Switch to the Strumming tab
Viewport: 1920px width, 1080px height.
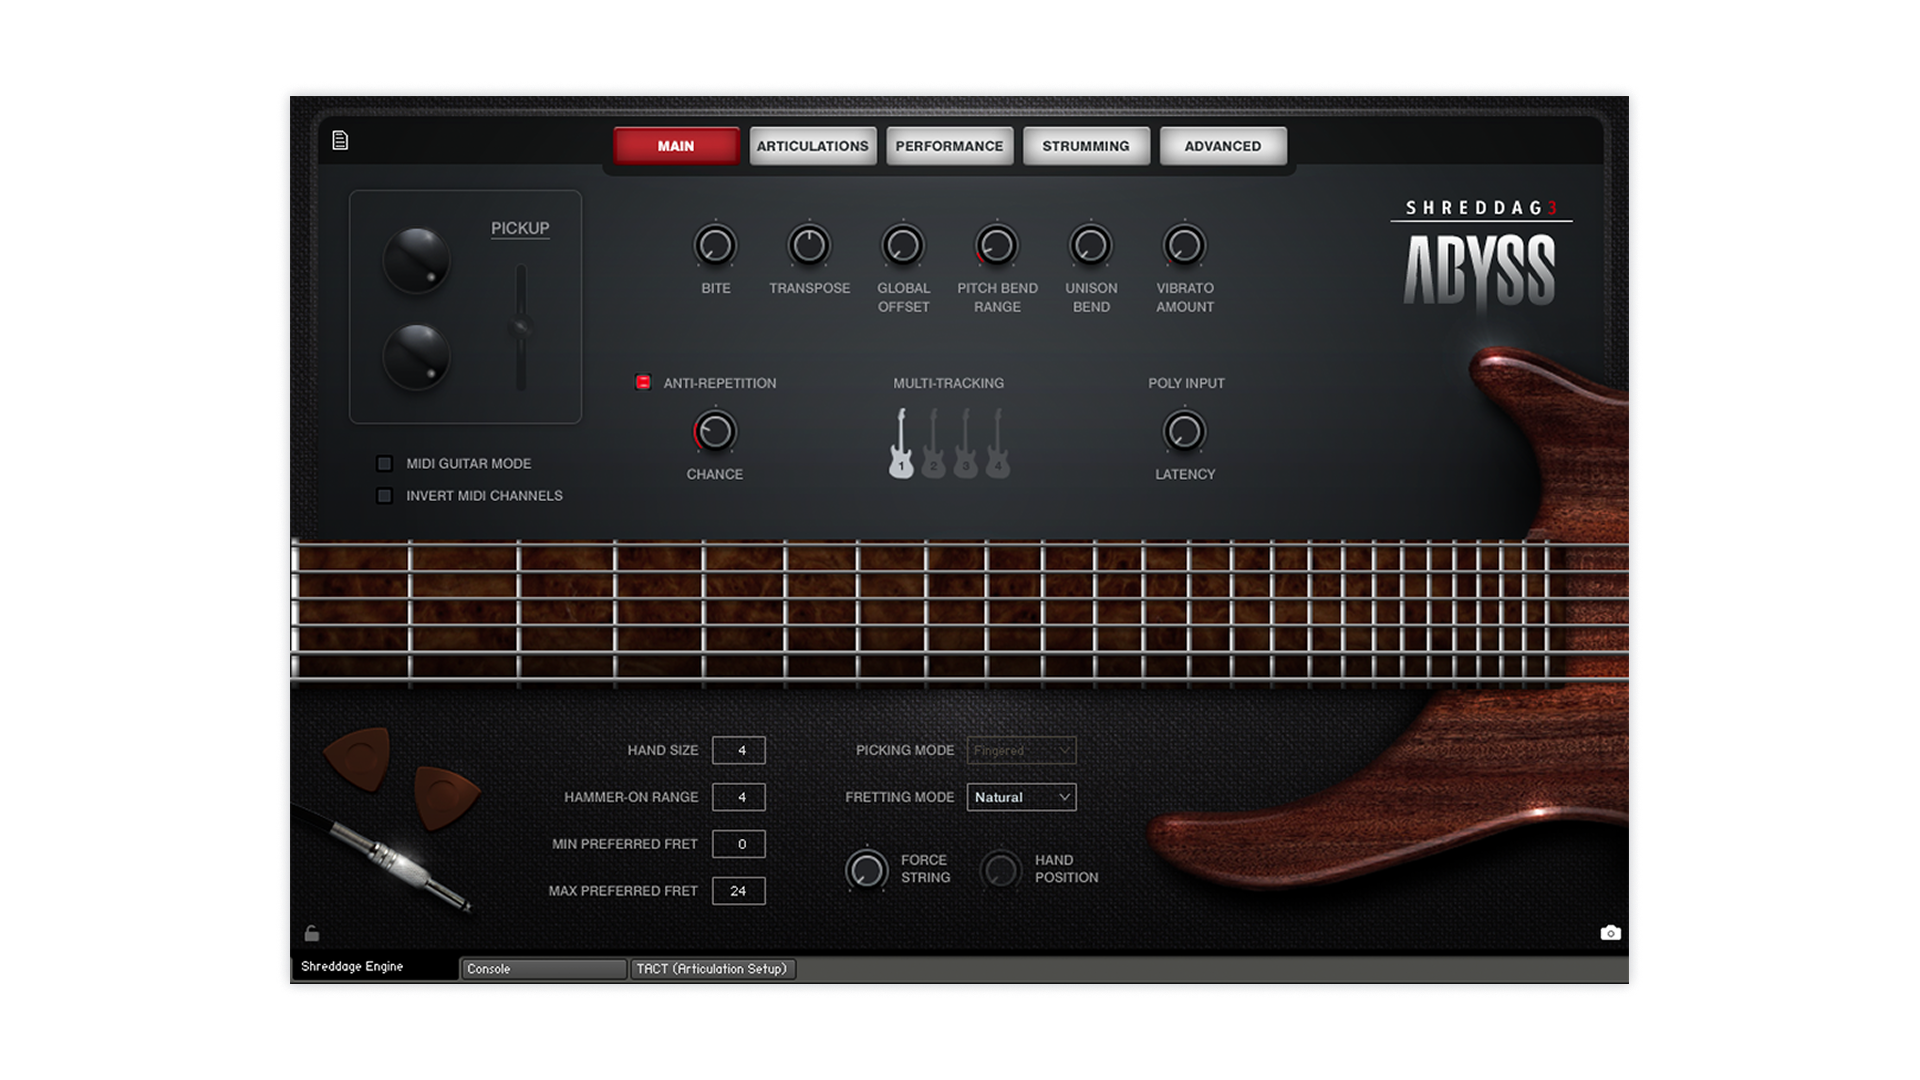(1085, 146)
